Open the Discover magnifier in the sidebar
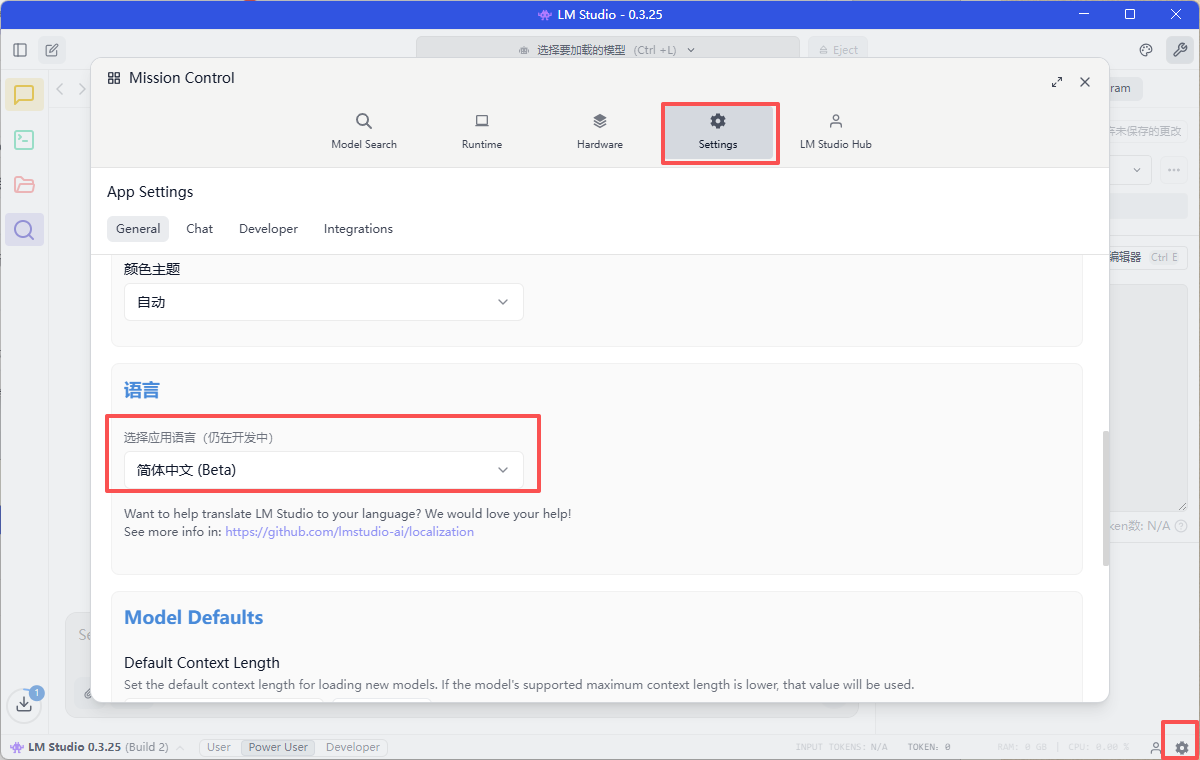This screenshot has height=760, width=1200. coord(24,230)
